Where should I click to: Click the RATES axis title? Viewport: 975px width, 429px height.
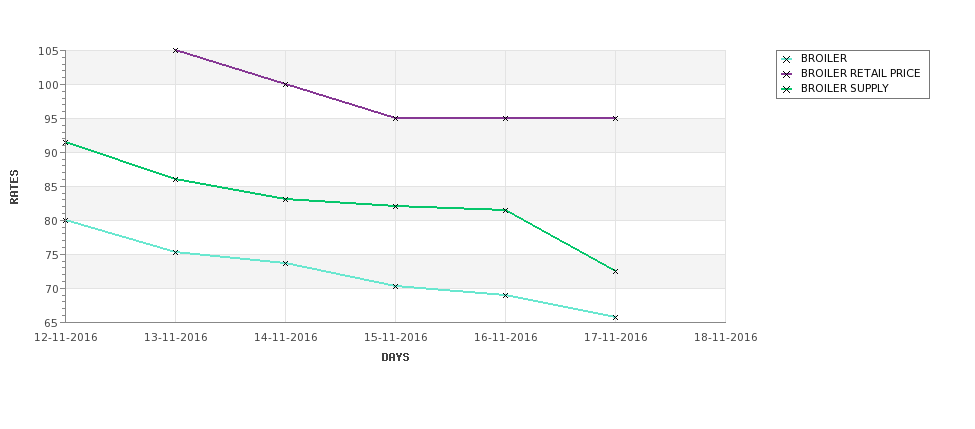[x=14, y=187]
